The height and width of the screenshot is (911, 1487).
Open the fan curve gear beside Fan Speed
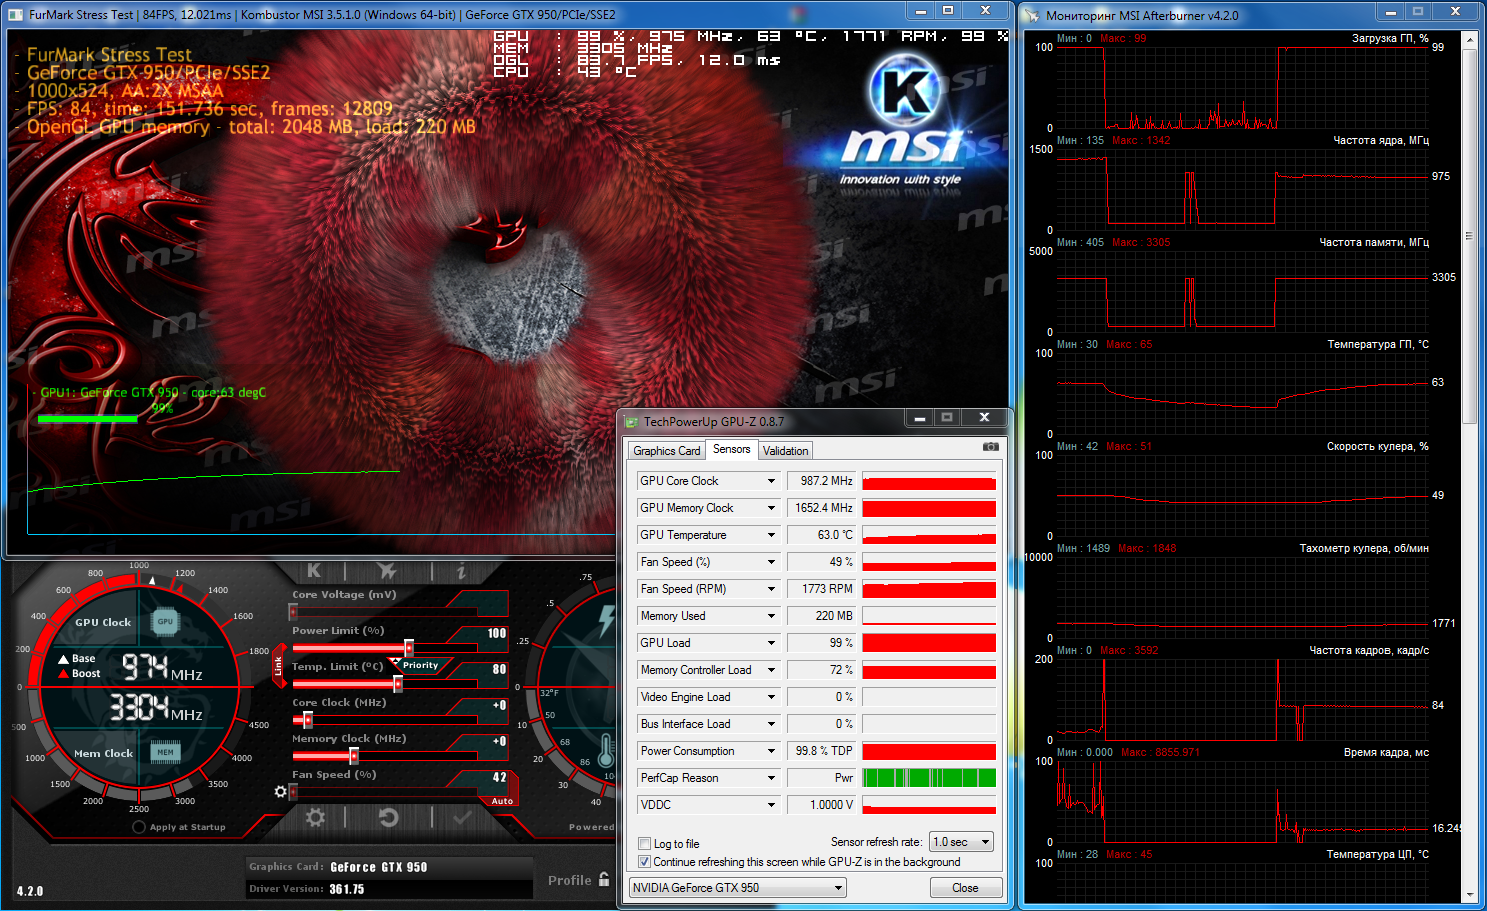click(x=281, y=791)
